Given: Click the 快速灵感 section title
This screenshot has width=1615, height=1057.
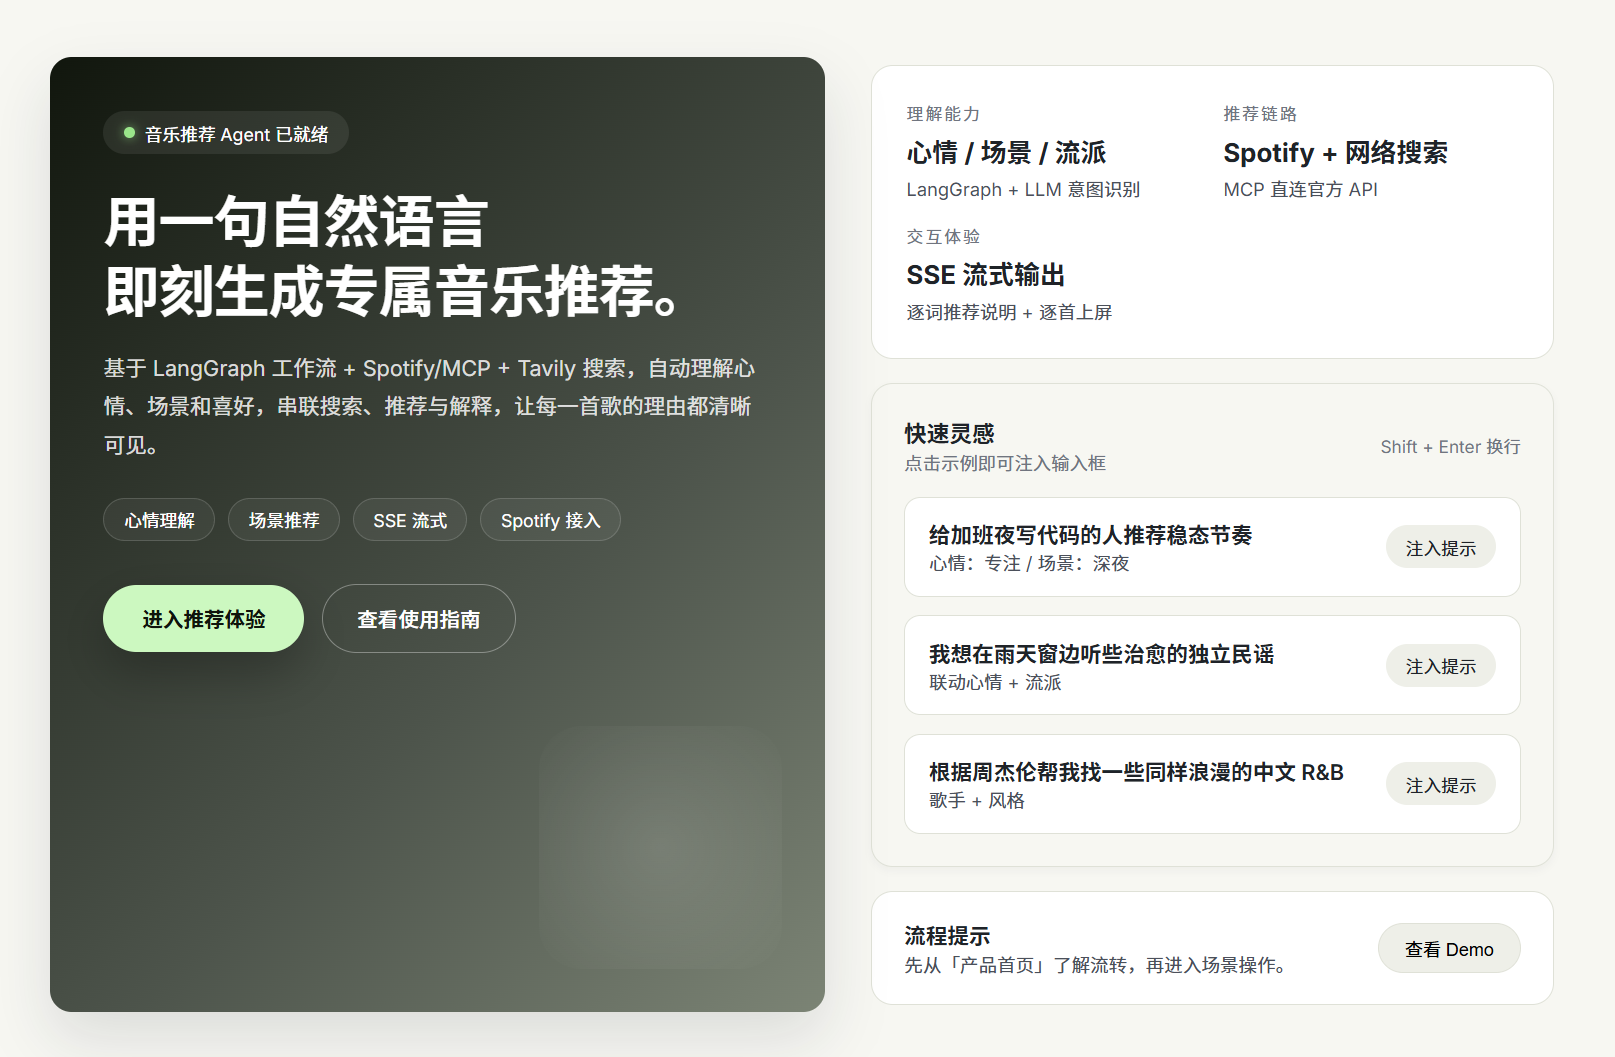Looking at the screenshot, I should click(x=949, y=433).
